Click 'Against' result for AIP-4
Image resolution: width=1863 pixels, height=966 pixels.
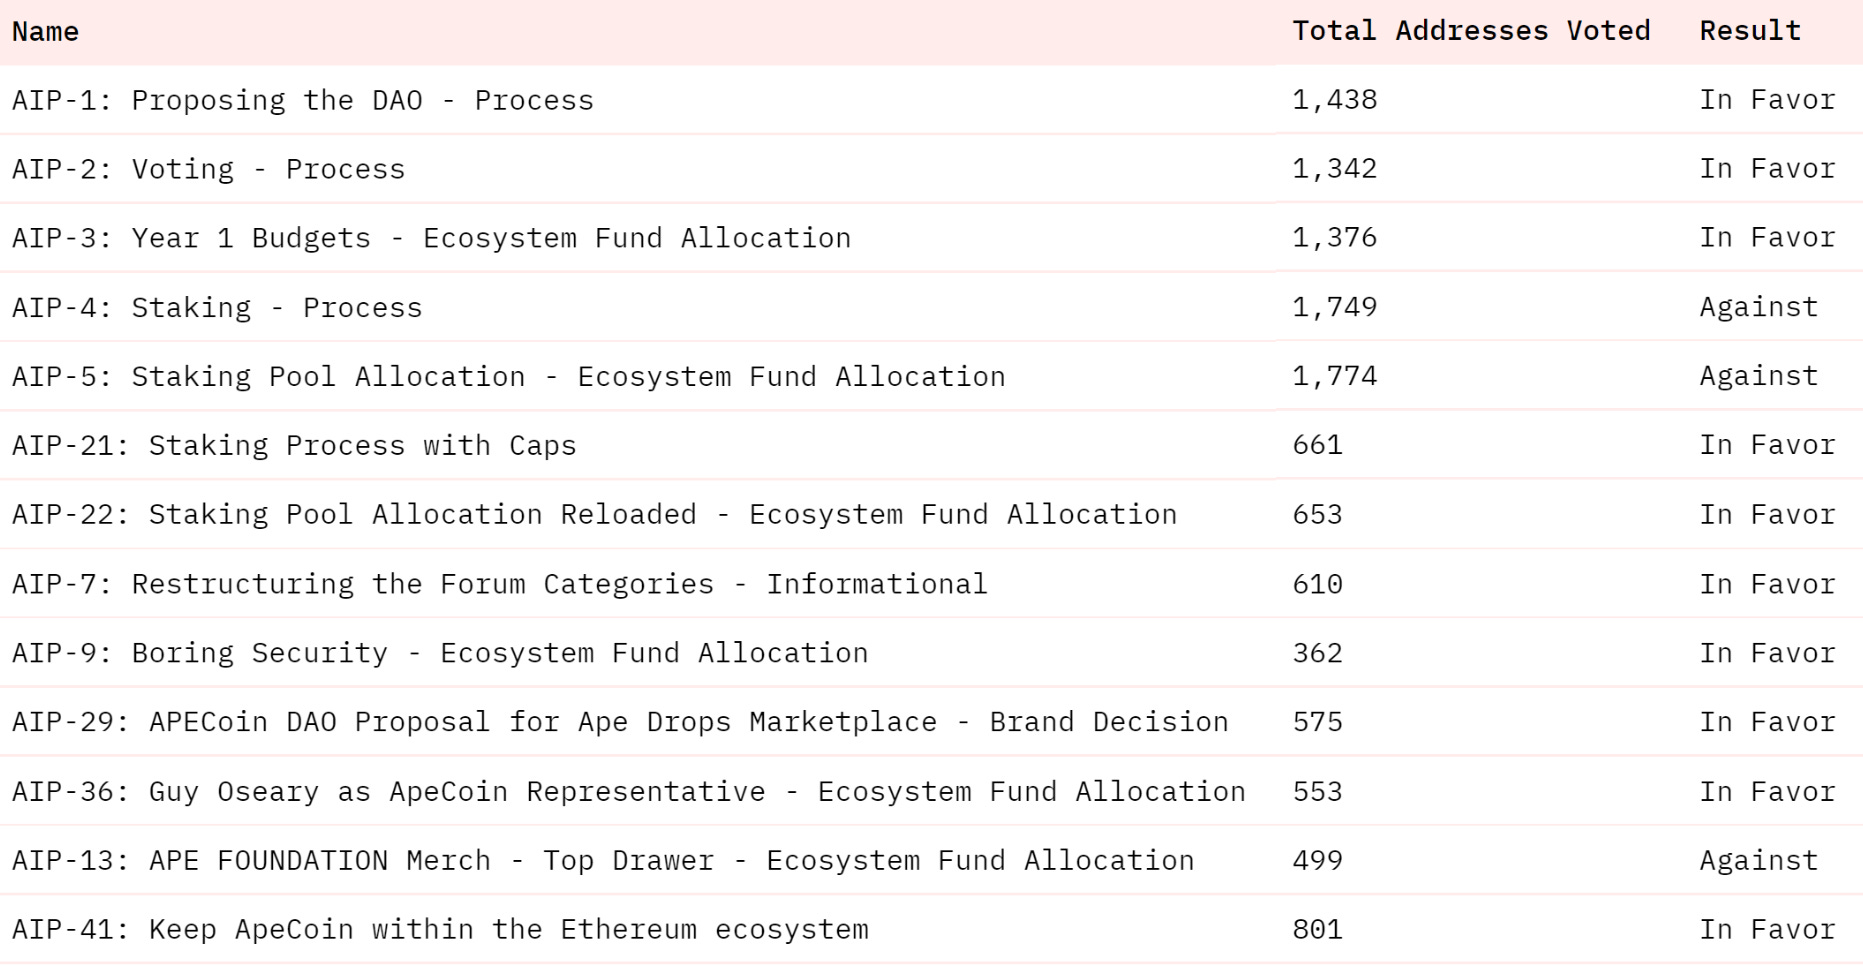1759,308
